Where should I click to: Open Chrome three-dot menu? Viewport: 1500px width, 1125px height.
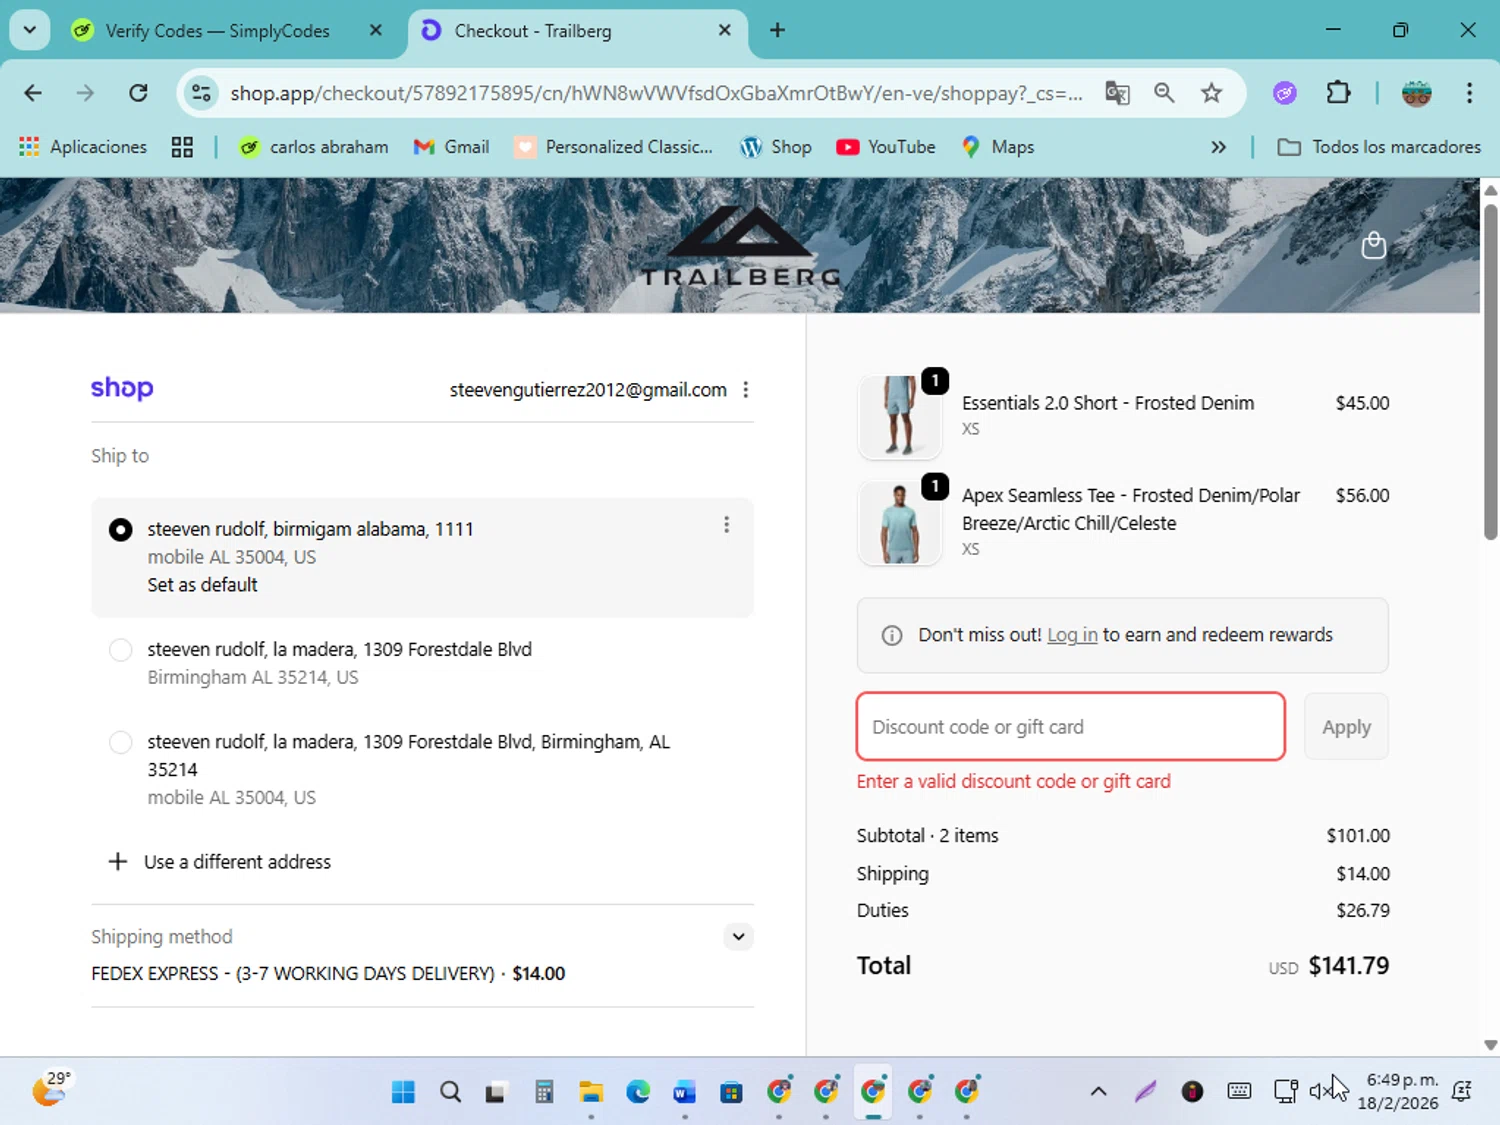pos(1469,93)
